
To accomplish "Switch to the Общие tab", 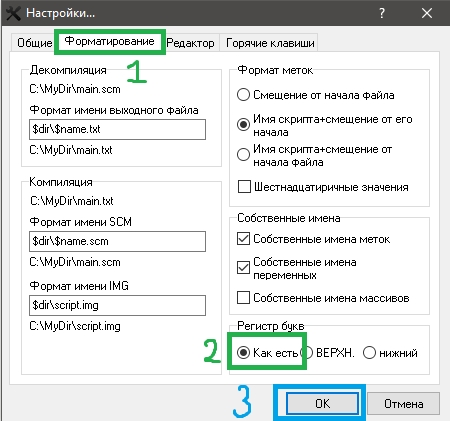I will pos(35,43).
